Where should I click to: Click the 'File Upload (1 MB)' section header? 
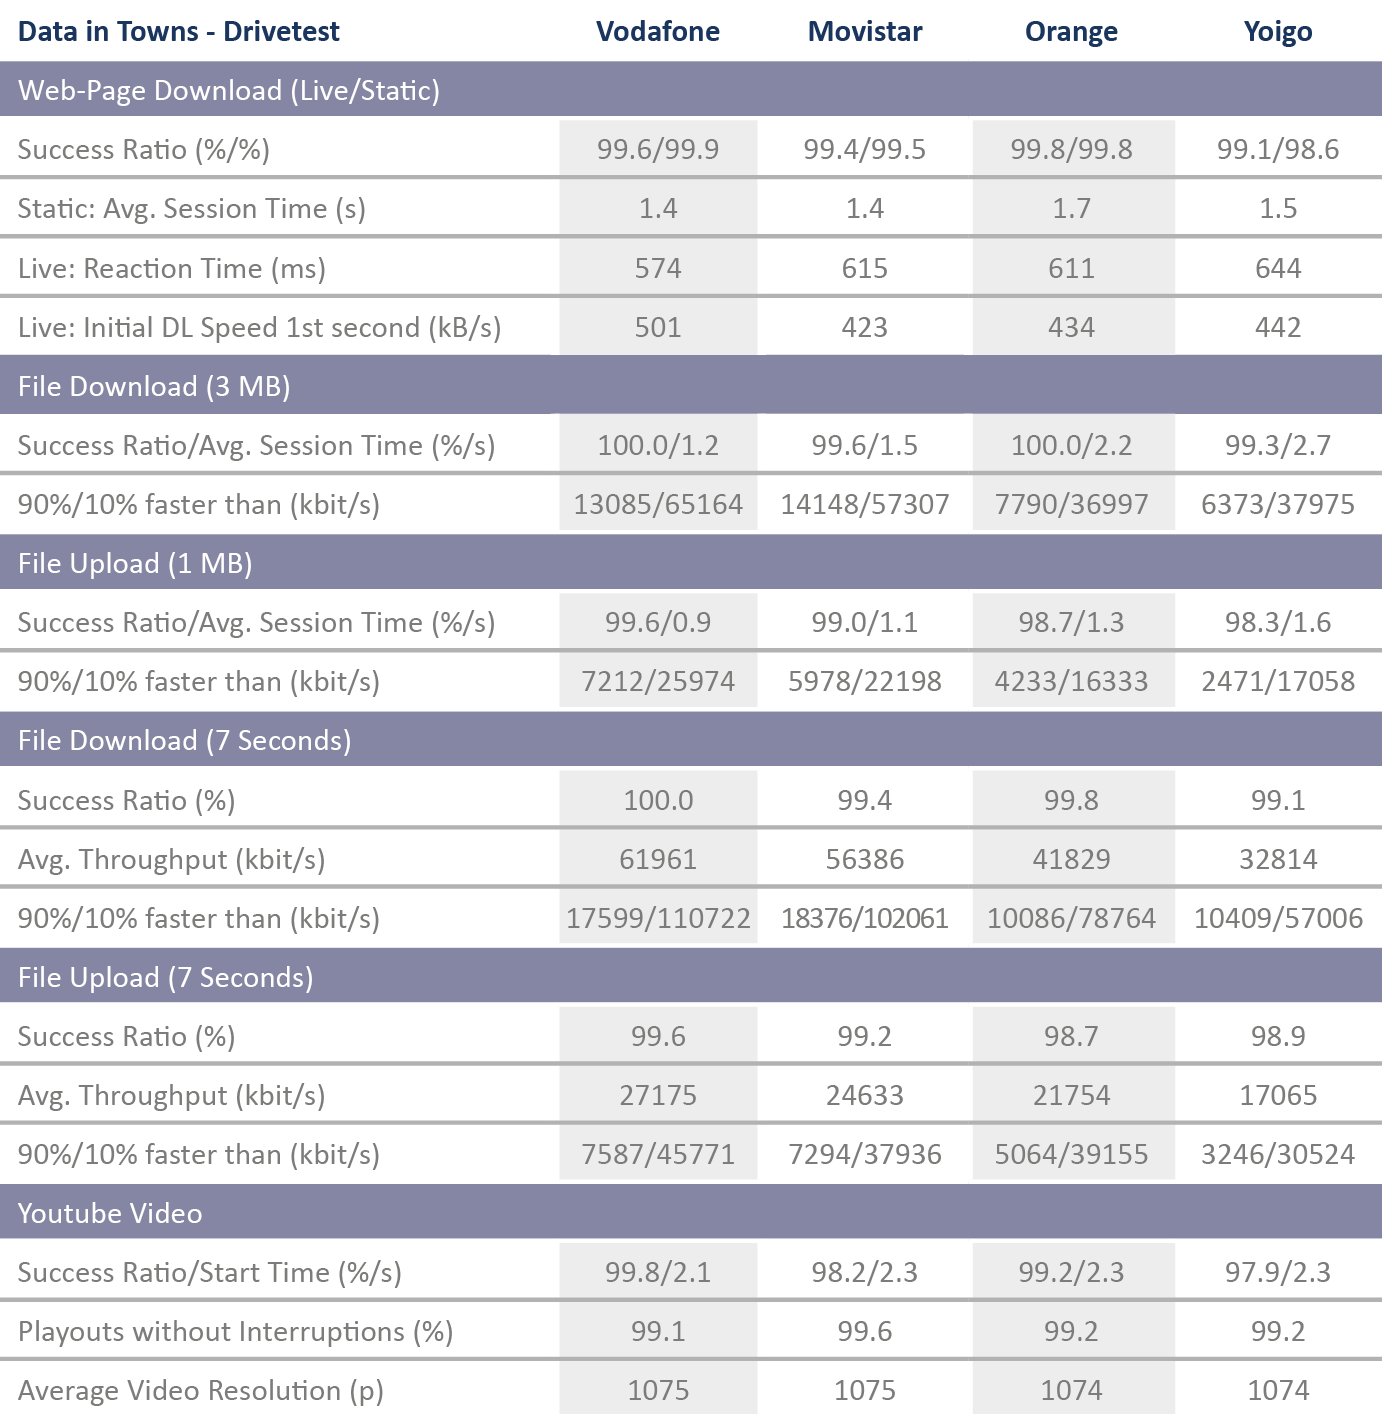coord(691,563)
